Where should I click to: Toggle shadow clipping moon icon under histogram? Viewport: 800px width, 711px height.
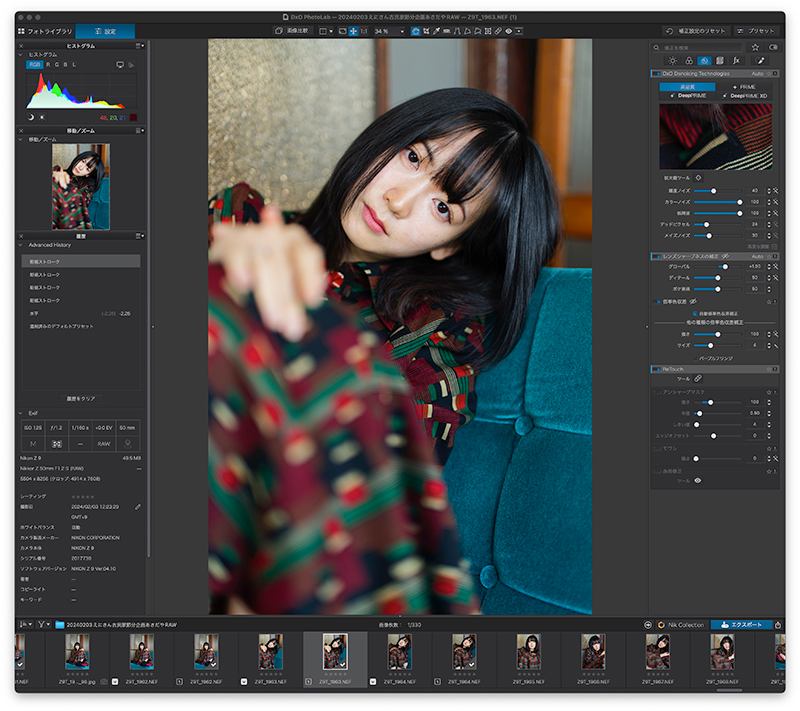click(x=31, y=117)
